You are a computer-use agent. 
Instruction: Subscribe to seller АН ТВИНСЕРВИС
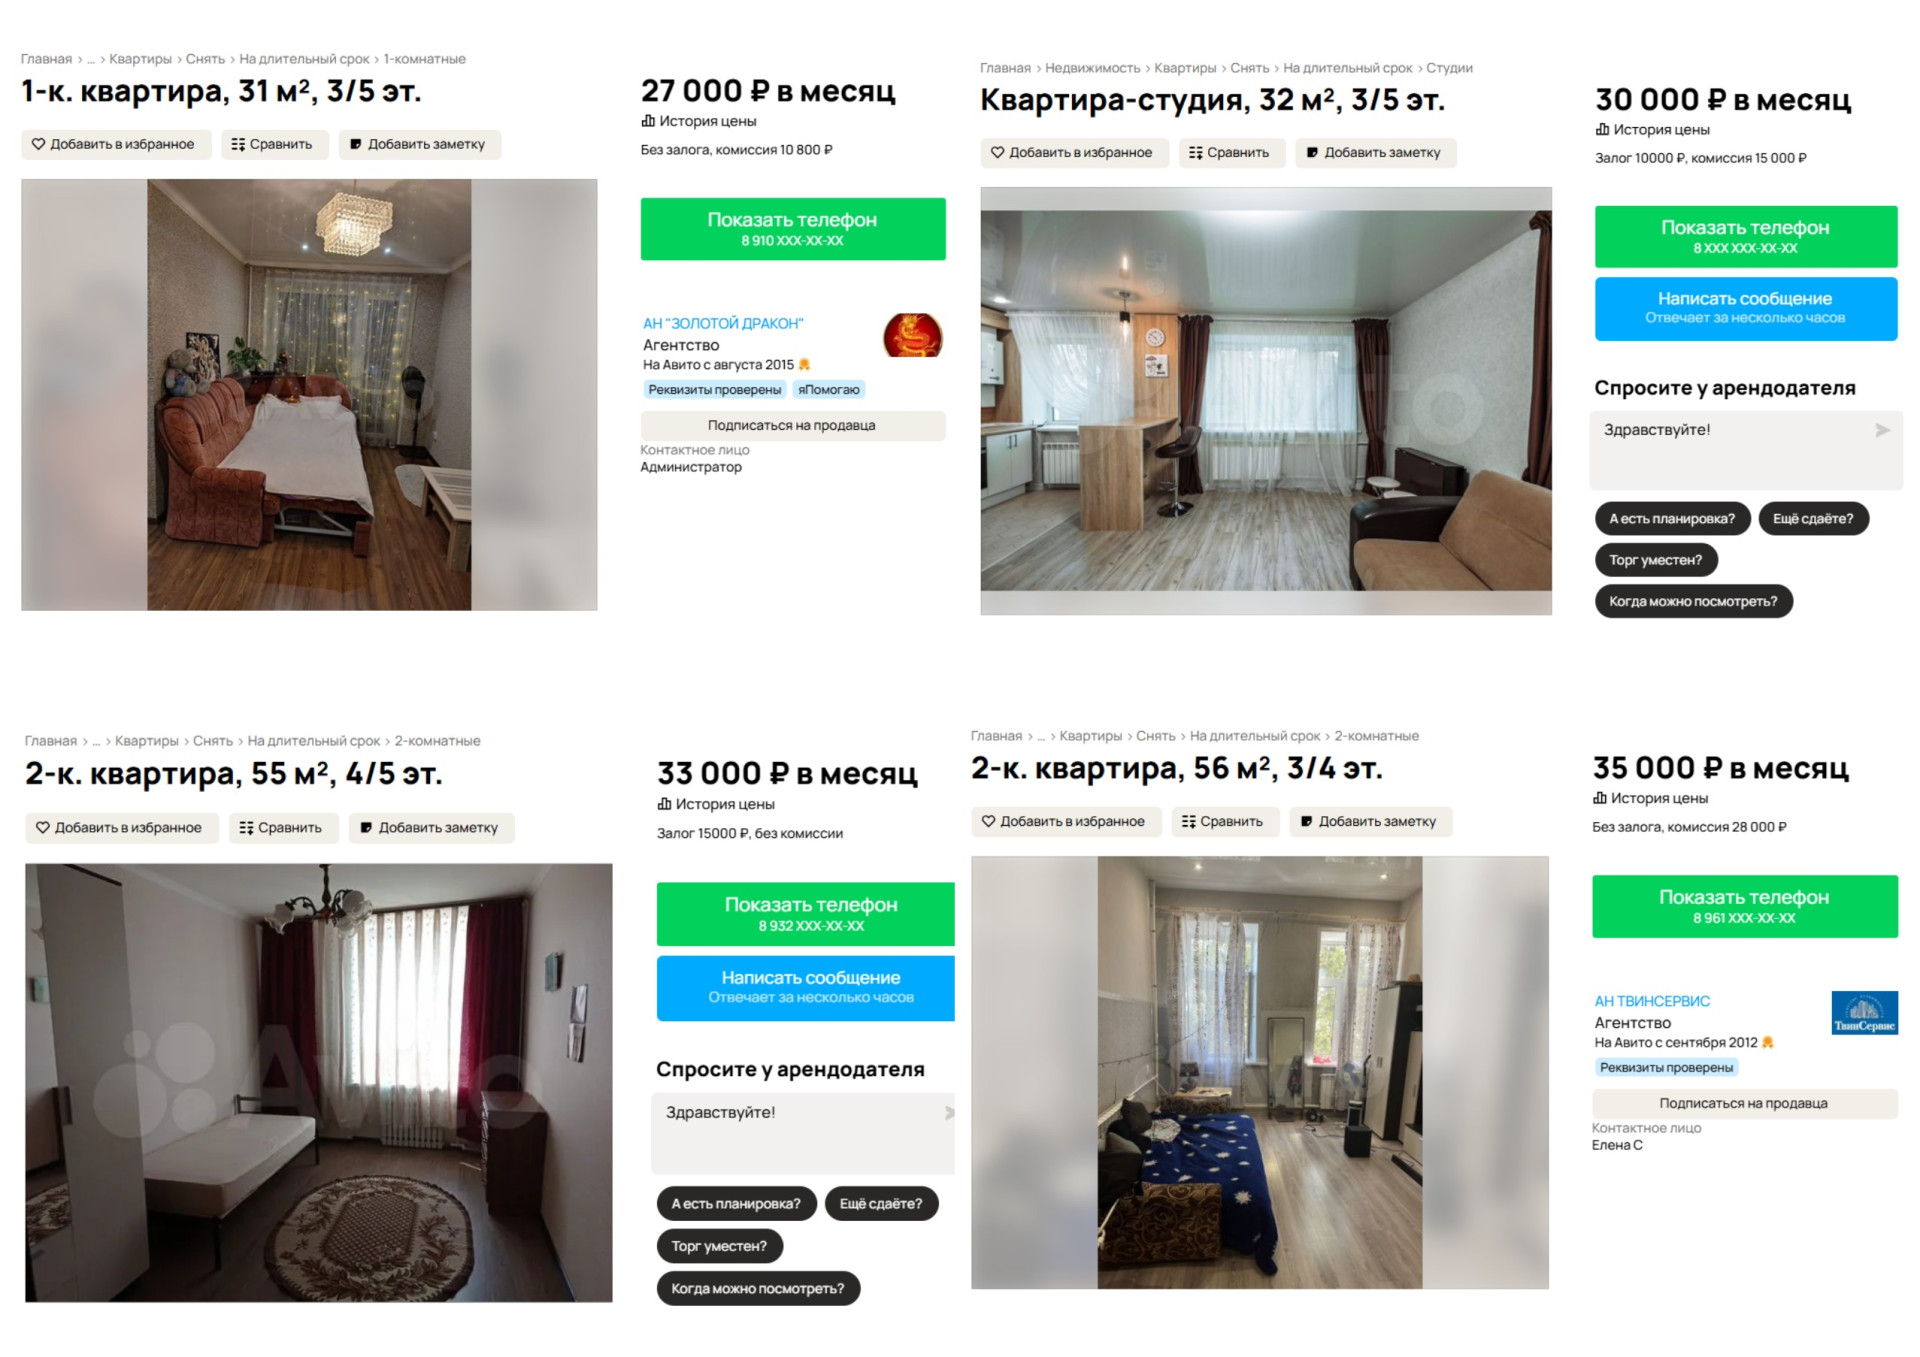tap(1744, 1103)
